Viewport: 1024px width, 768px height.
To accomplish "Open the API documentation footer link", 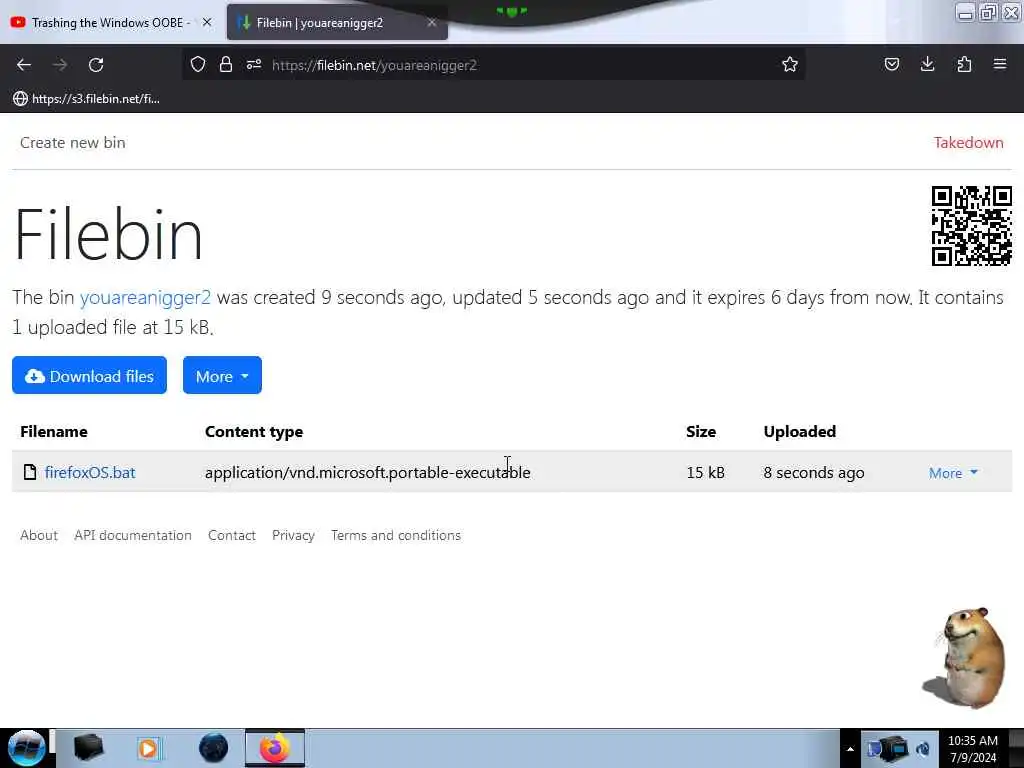I will (x=133, y=535).
